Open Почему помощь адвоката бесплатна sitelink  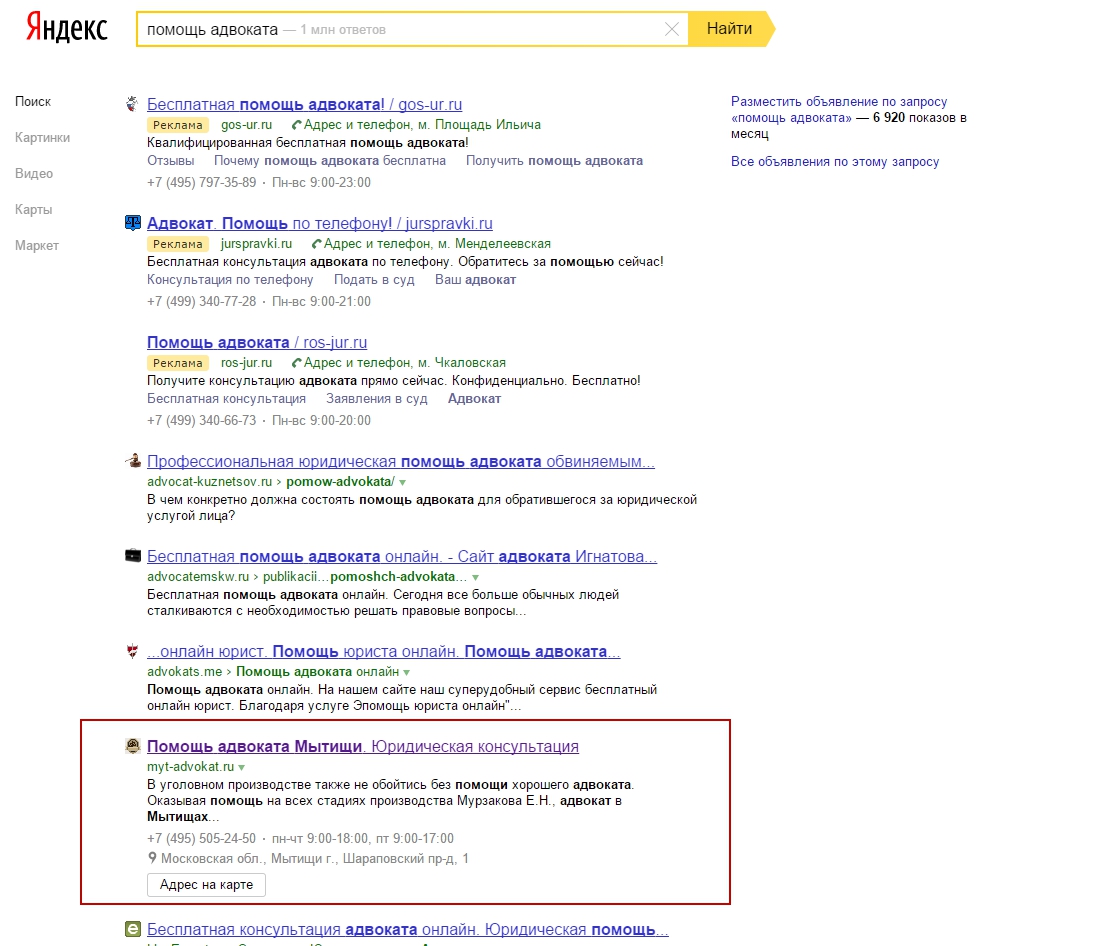click(x=330, y=161)
